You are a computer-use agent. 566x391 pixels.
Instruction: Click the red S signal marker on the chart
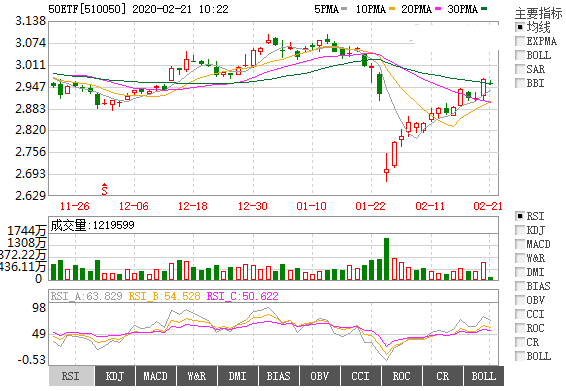(104, 189)
